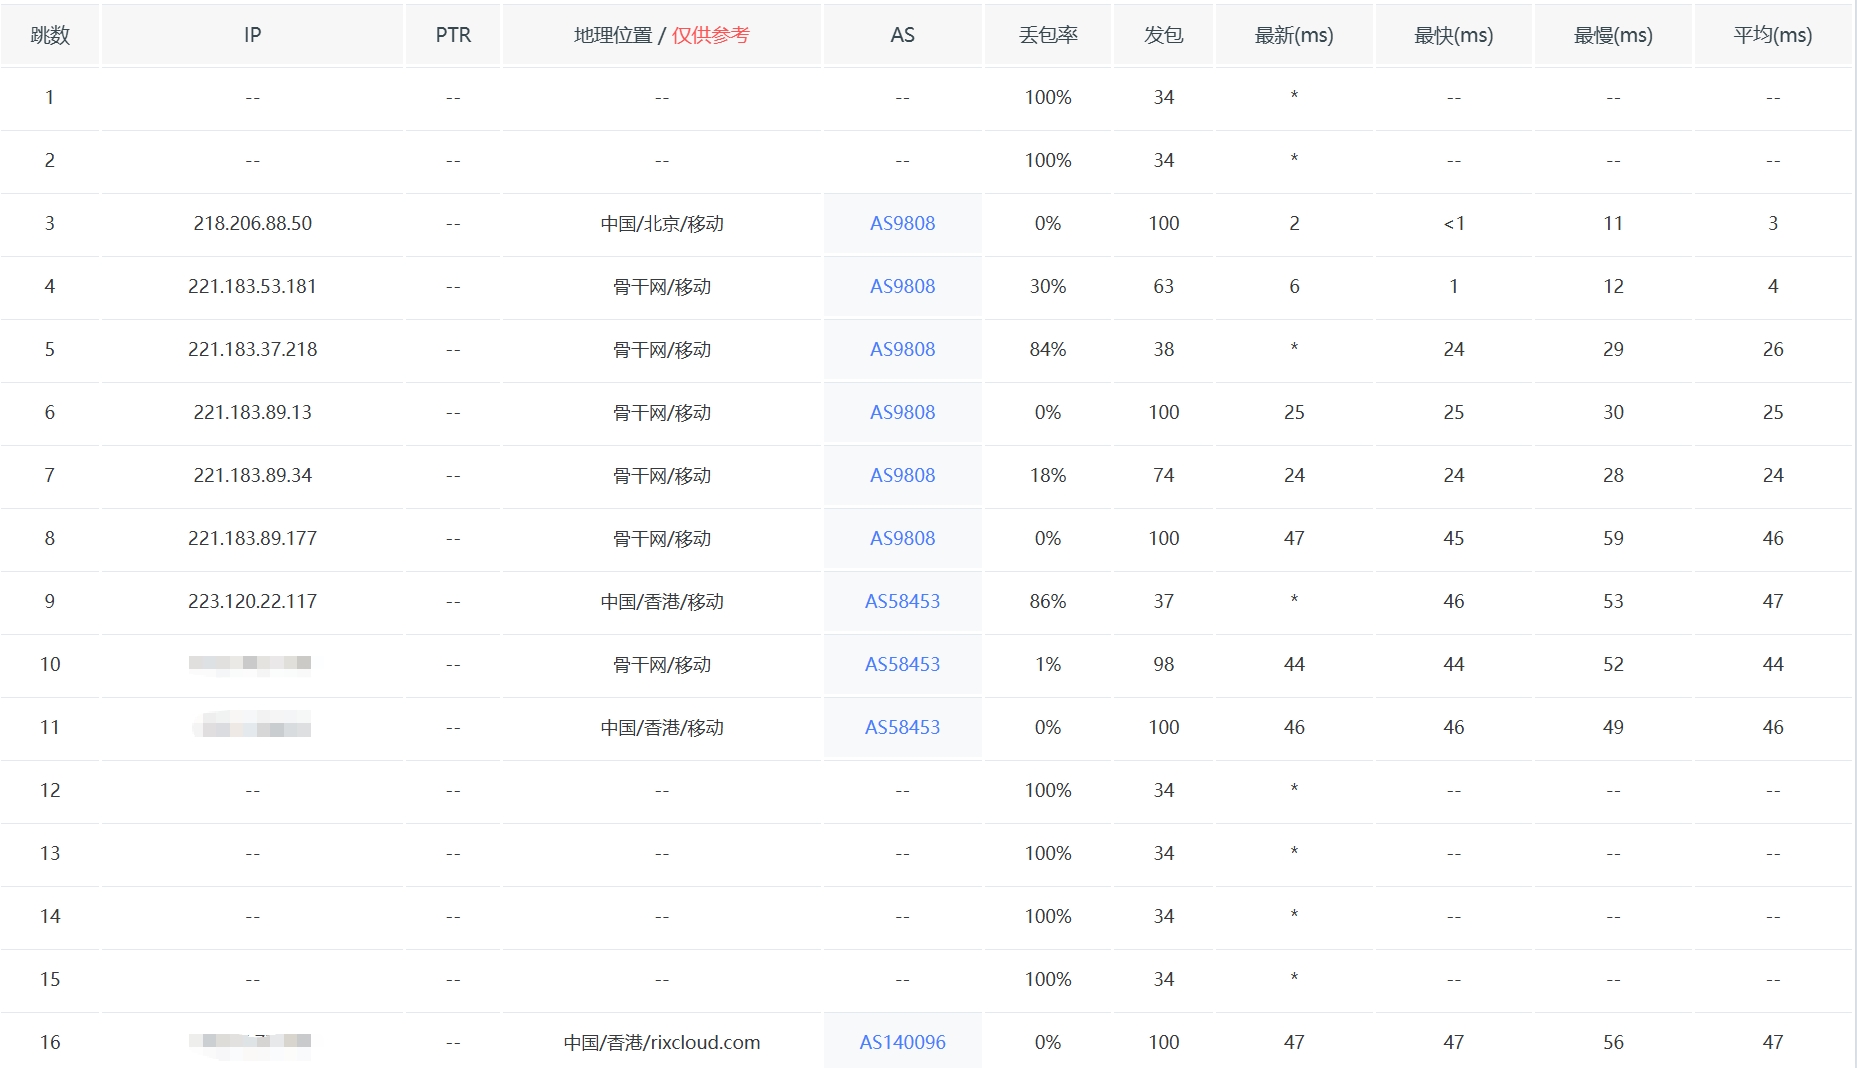
Task: Click the 中国/北京/移动 location cell
Action: [661, 223]
